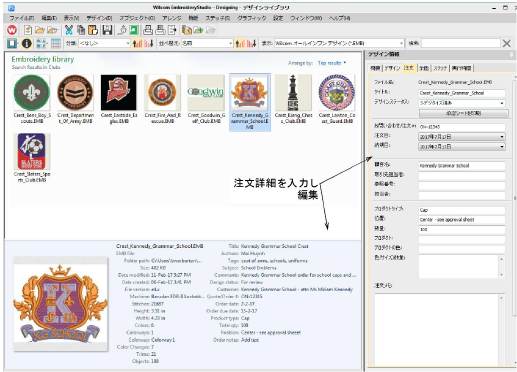Click ascending order beside the 並べ替え dropdown
Viewport: 517px width, 372px height.
click(240, 43)
